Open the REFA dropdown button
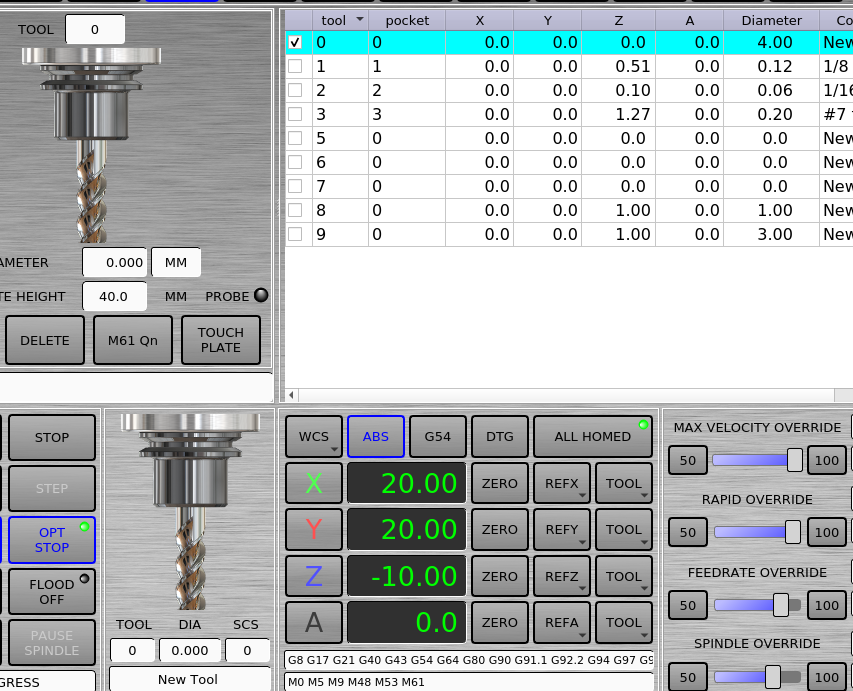This screenshot has width=853, height=691. 562,622
